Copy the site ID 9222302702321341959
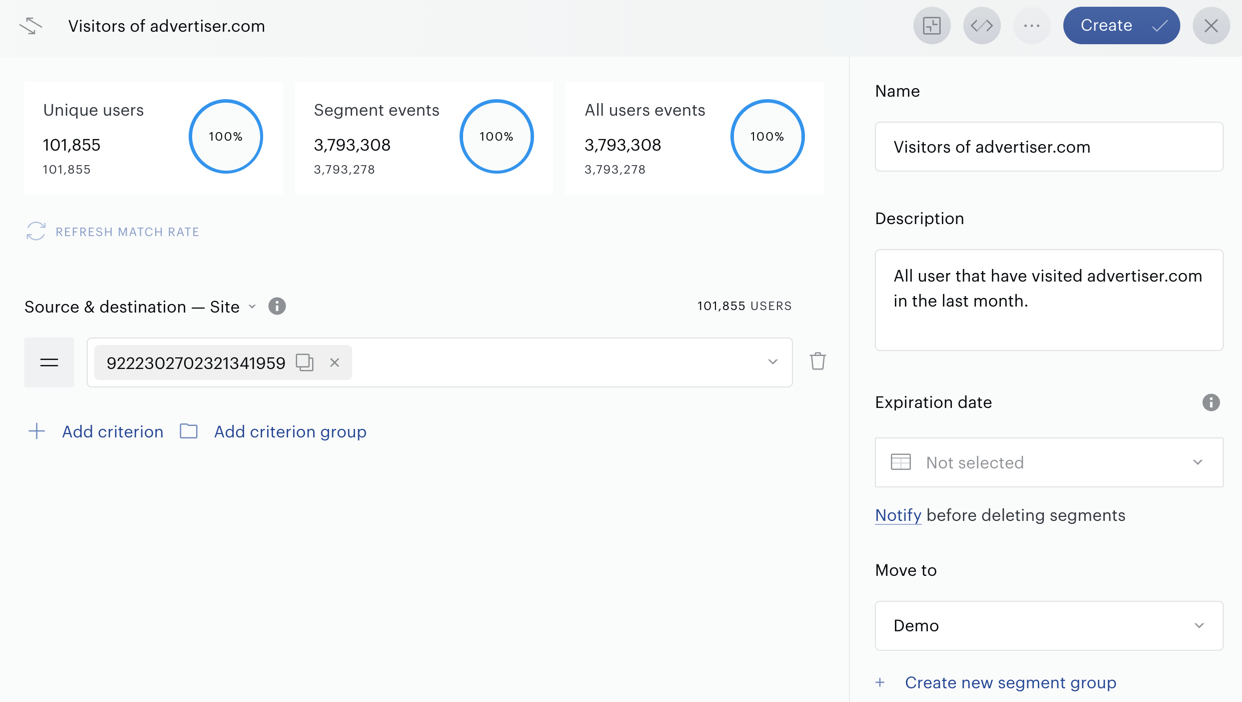Image resolution: width=1242 pixels, height=702 pixels. pos(305,363)
